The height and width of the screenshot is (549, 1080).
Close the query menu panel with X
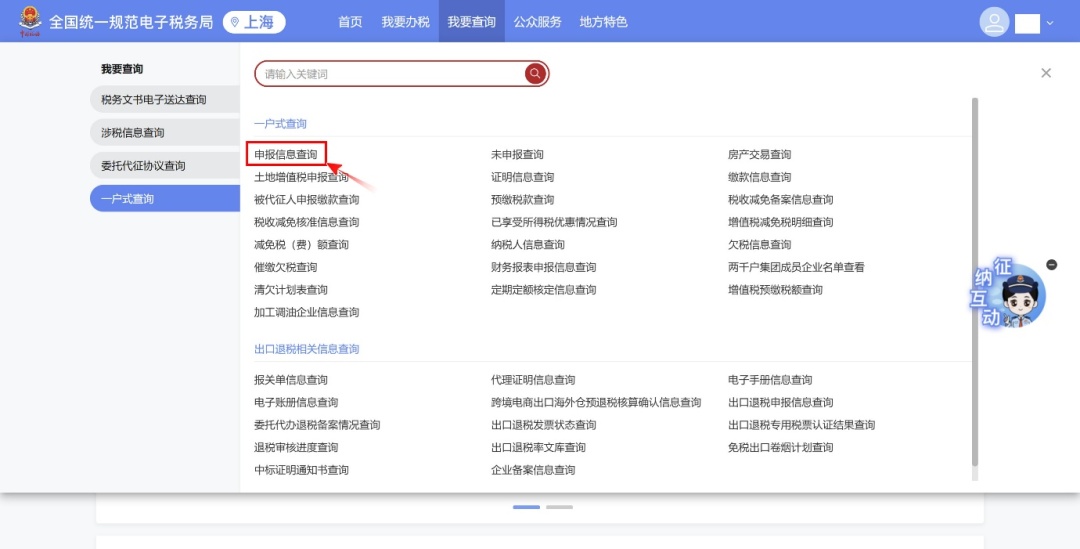pos(1046,73)
